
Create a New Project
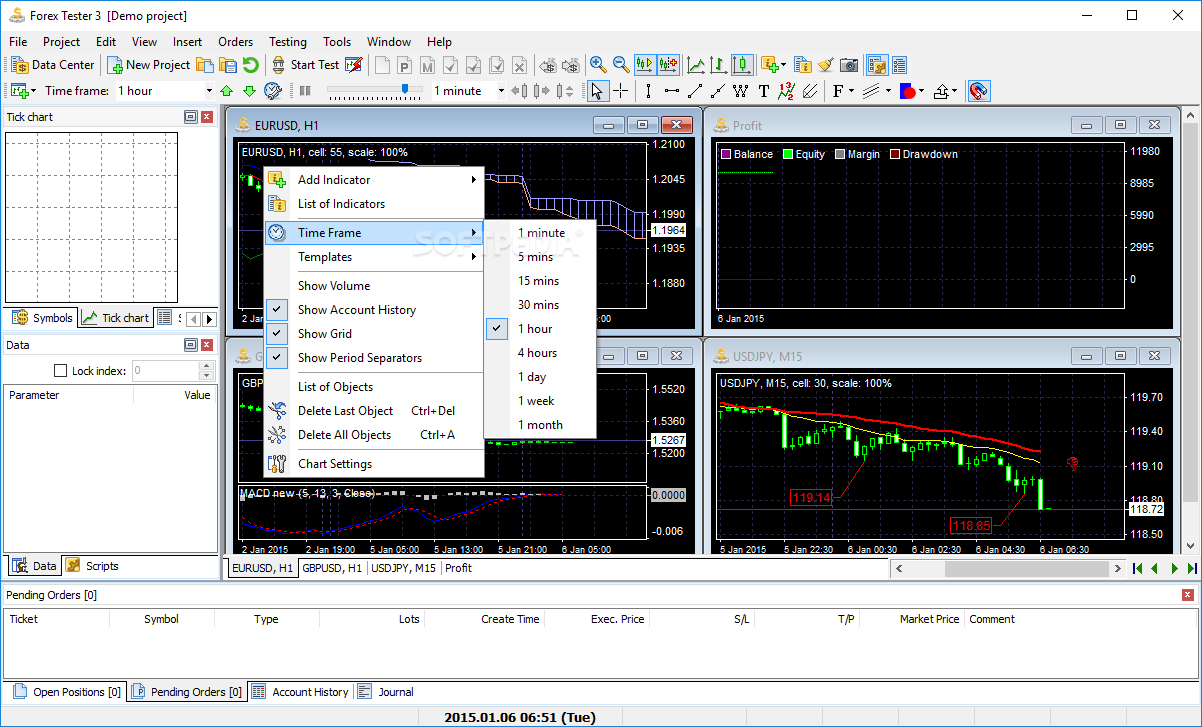click(148, 65)
